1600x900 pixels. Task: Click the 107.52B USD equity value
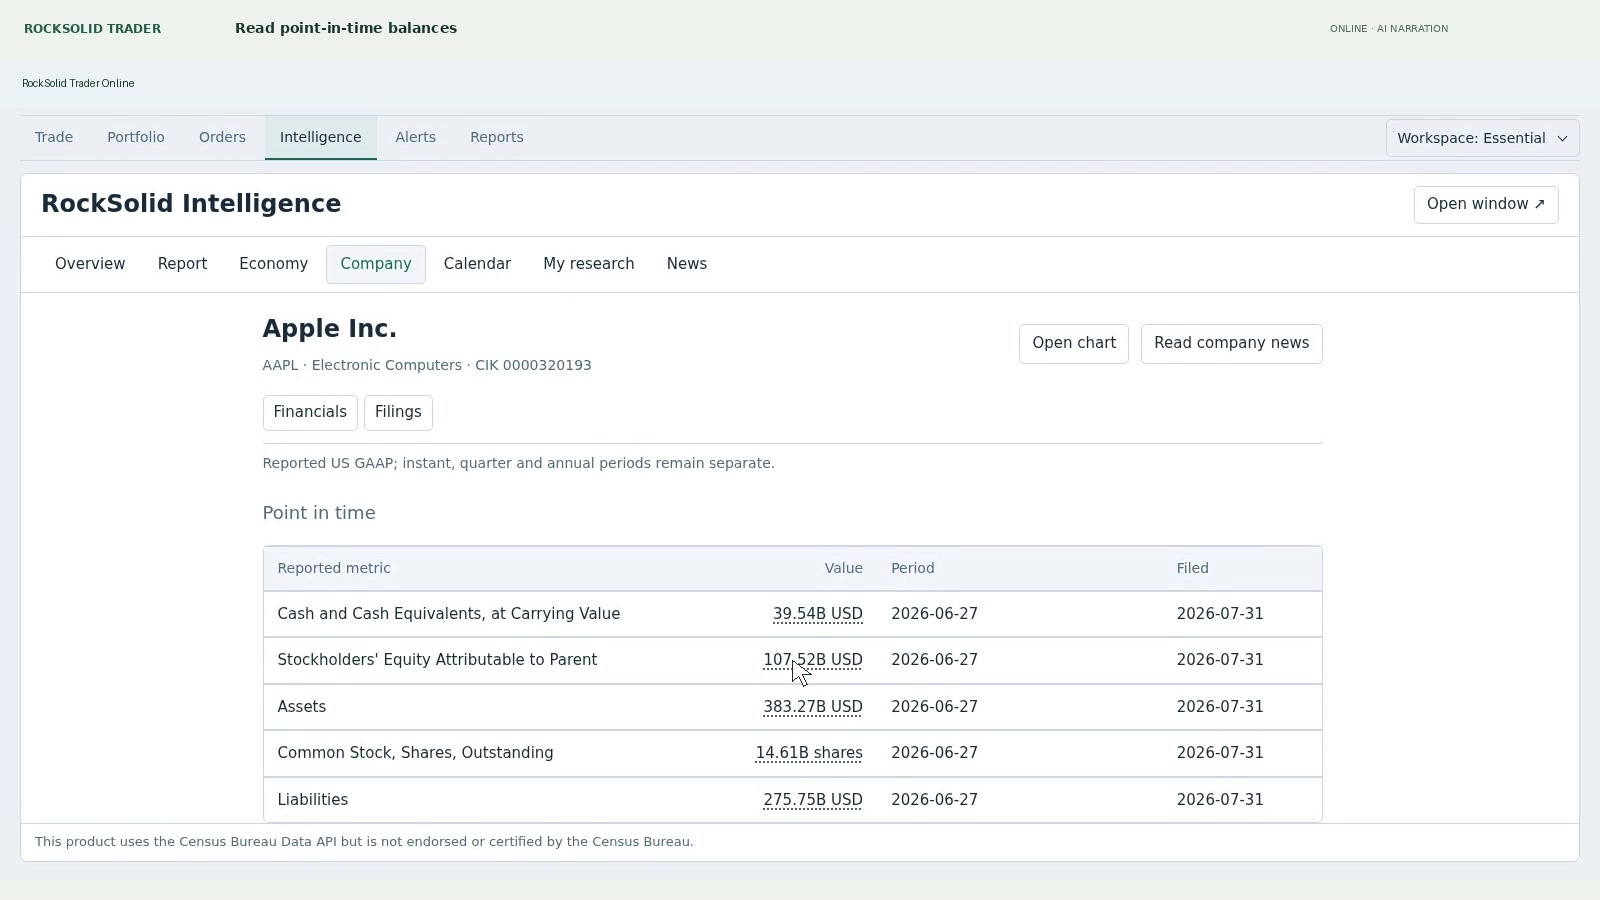click(x=812, y=660)
